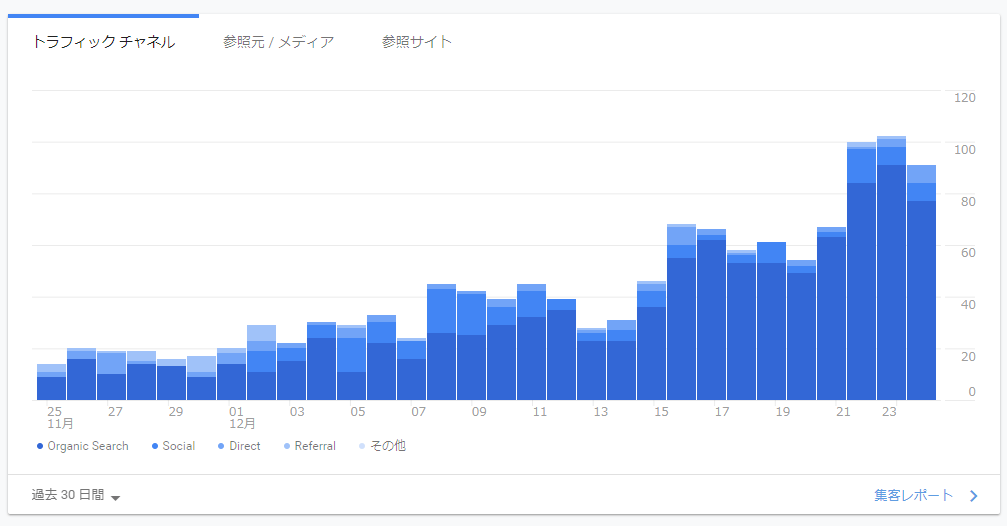Click the x-axis date label 17
Viewport: 1007px width, 526px height.
(722, 412)
